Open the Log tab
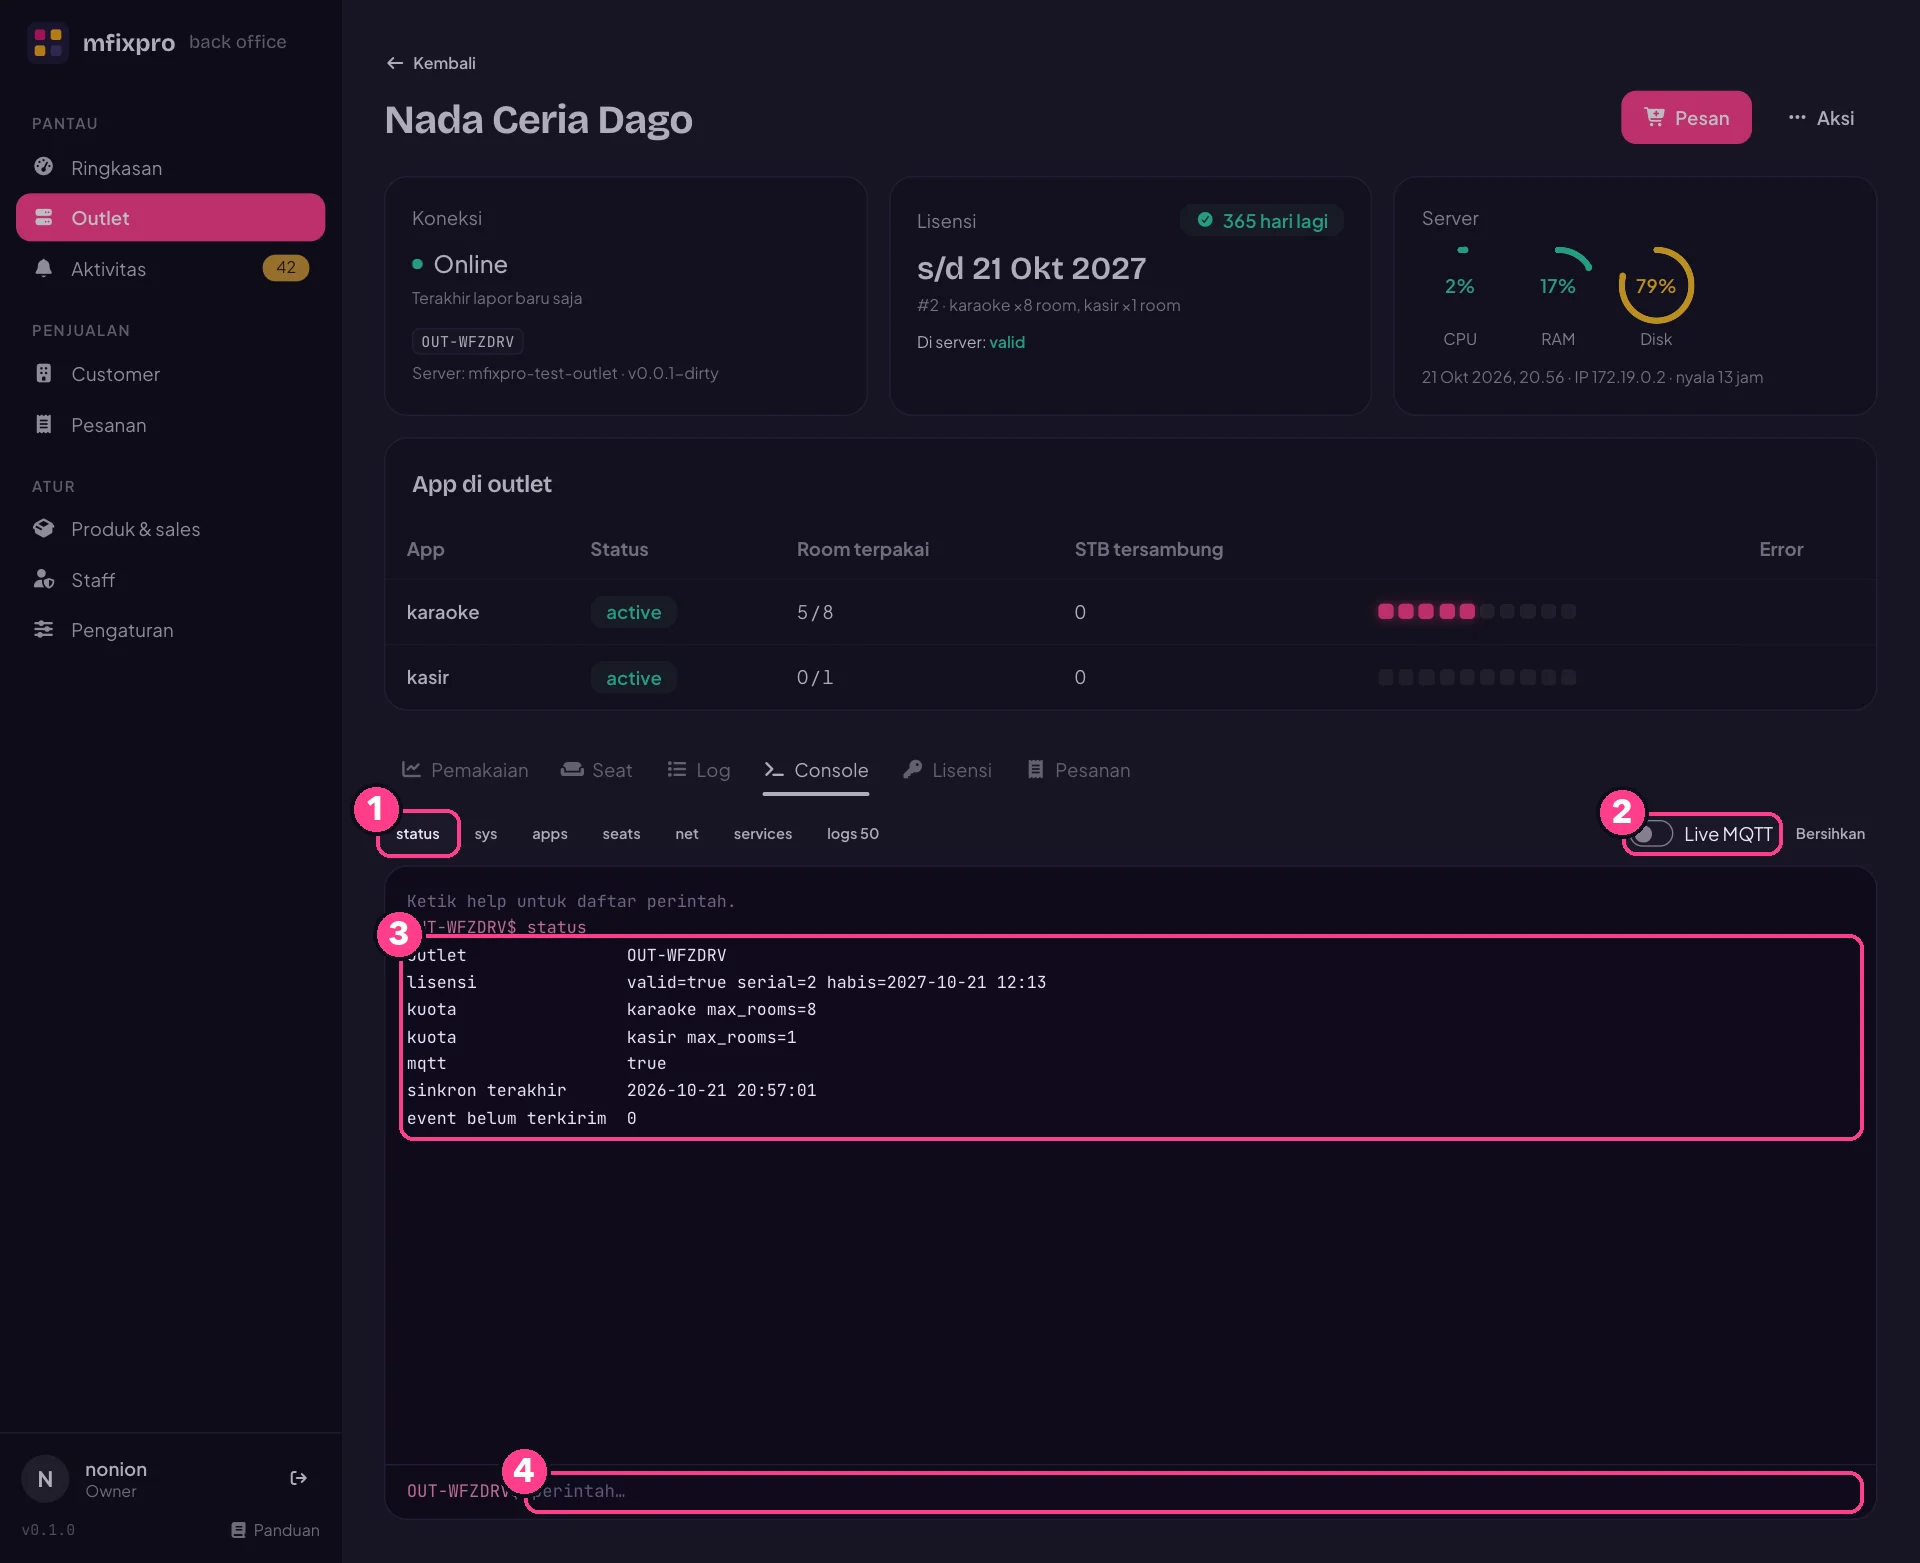Viewport: 1920px width, 1563px height. point(699,770)
